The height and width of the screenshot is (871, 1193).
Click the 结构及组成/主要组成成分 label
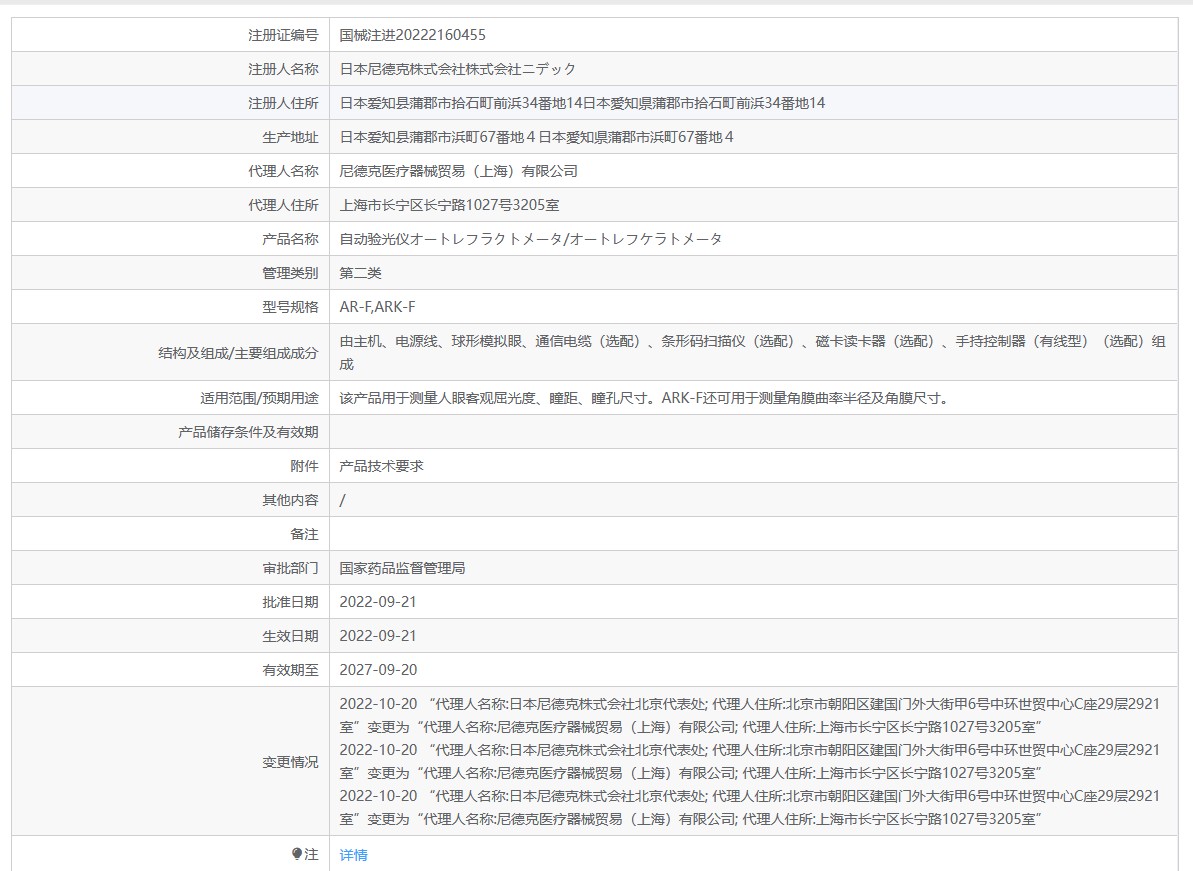(x=238, y=353)
